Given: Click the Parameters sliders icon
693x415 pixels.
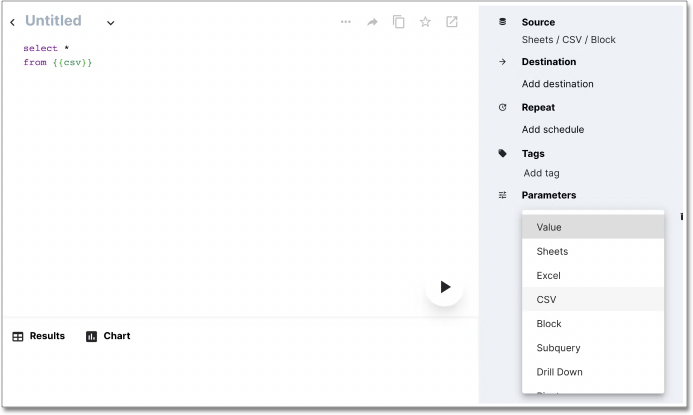Looking at the screenshot, I should pyautogui.click(x=502, y=195).
